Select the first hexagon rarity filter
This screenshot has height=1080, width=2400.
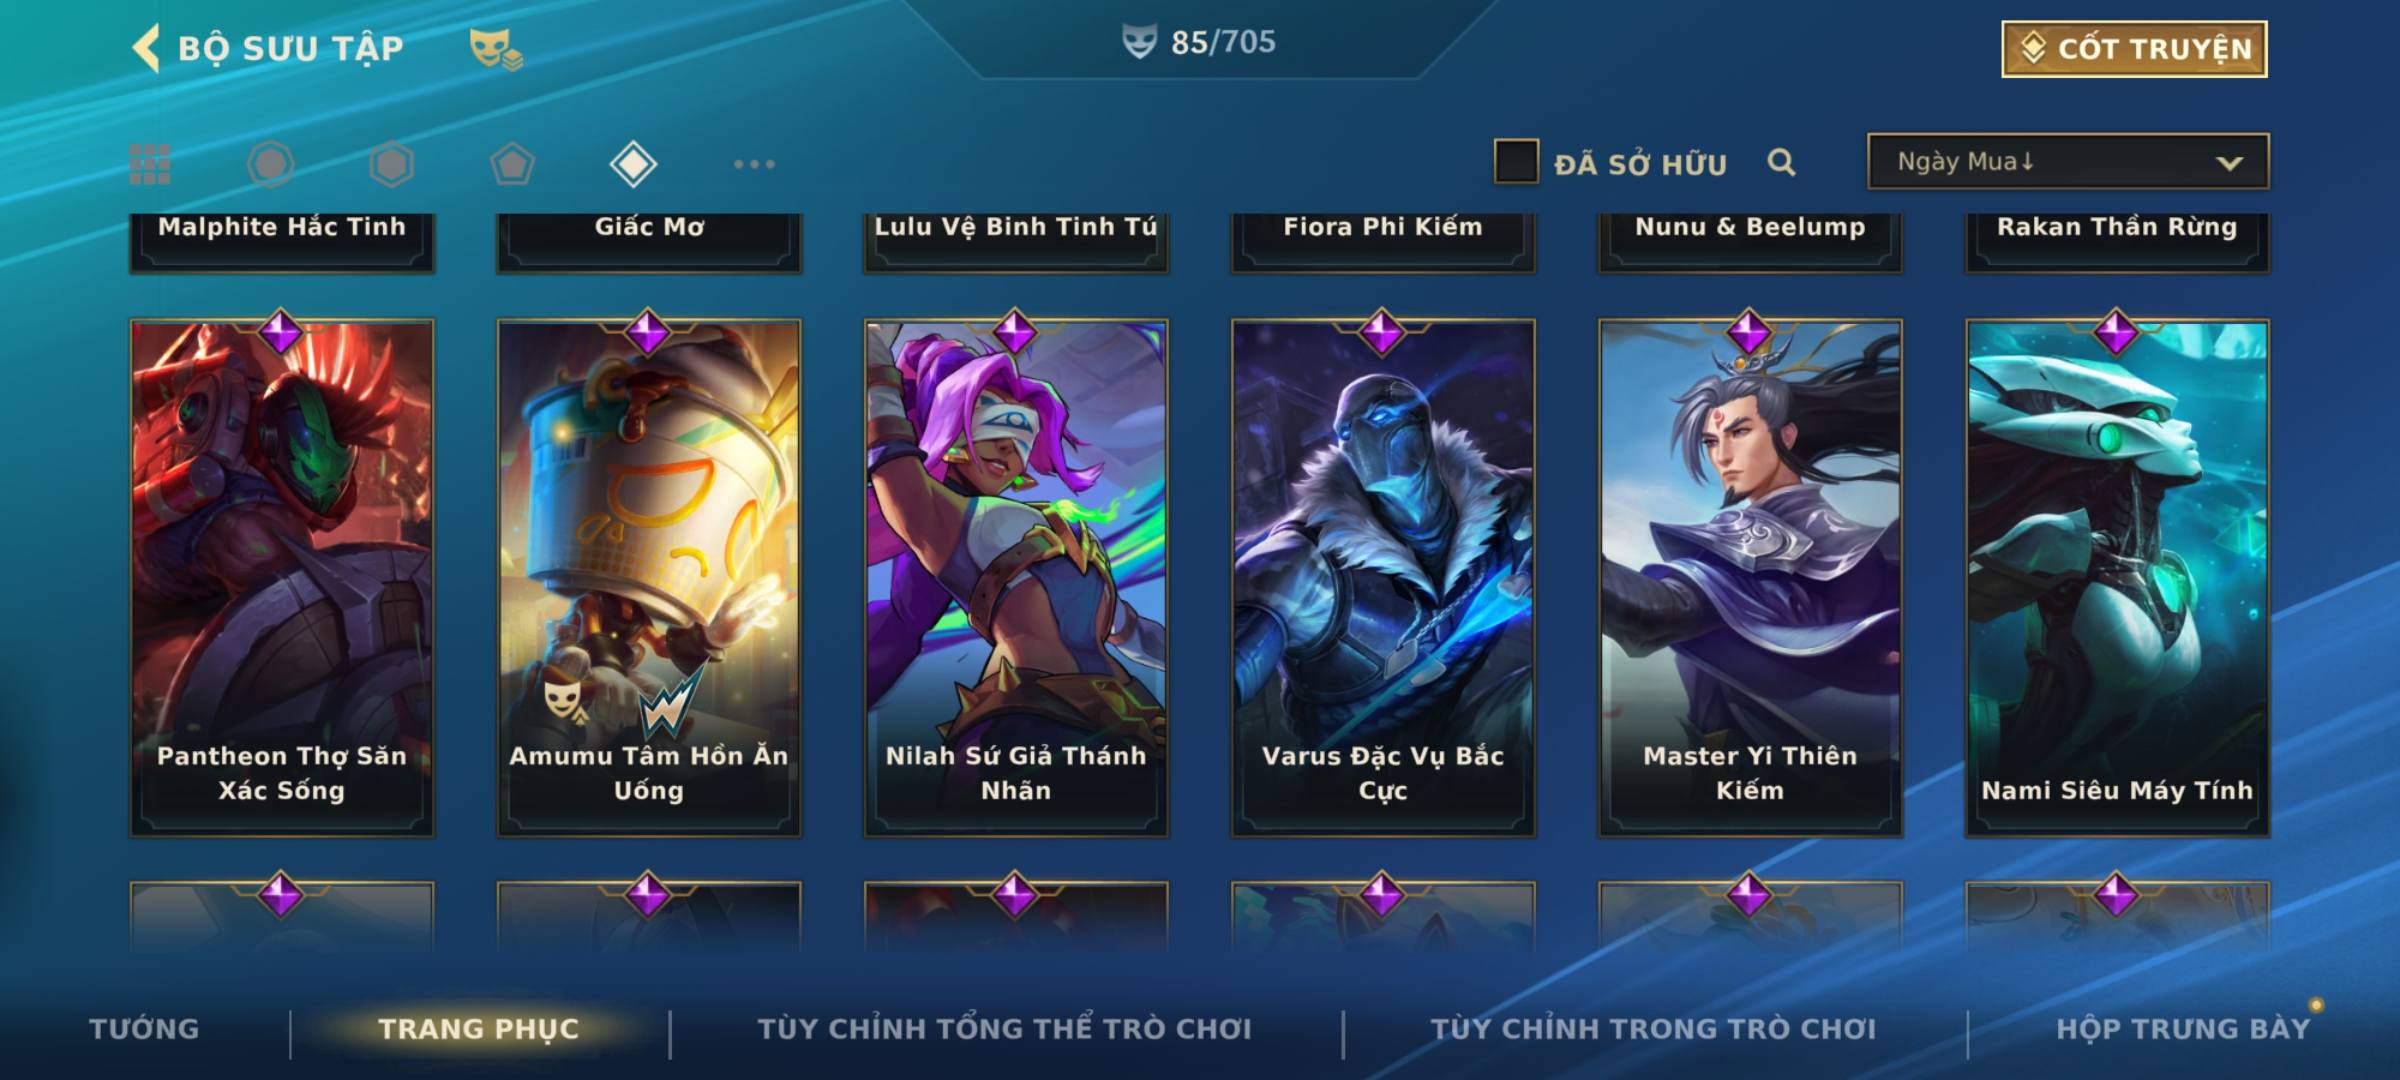pos(271,164)
